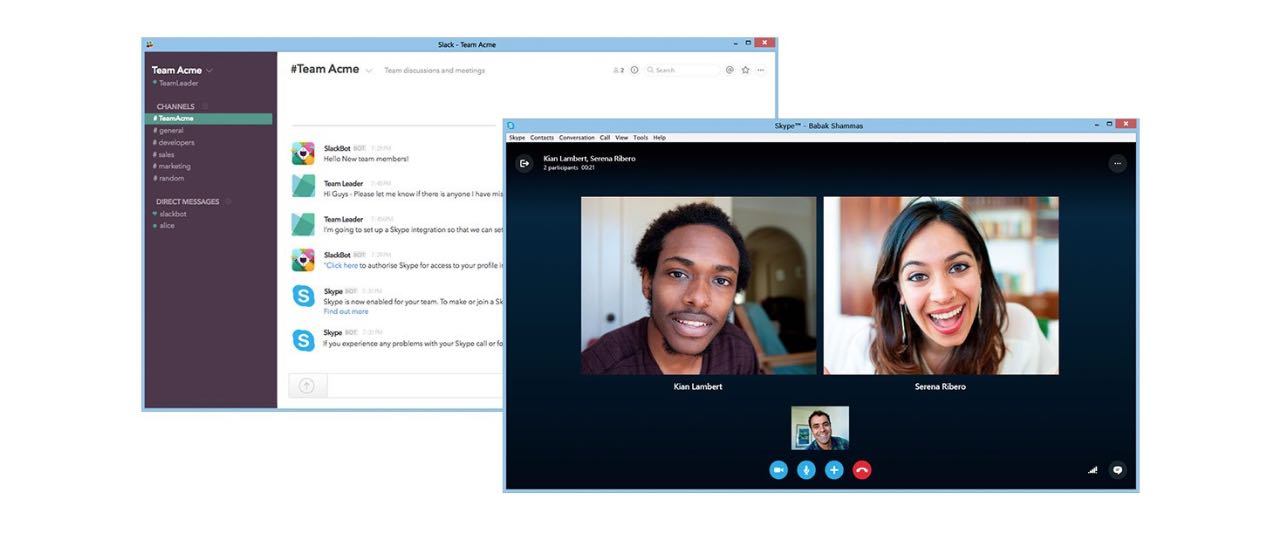The image size is (1280, 548).
Task: Click Team Leader avatar on Skype integration message
Action: (x=303, y=223)
